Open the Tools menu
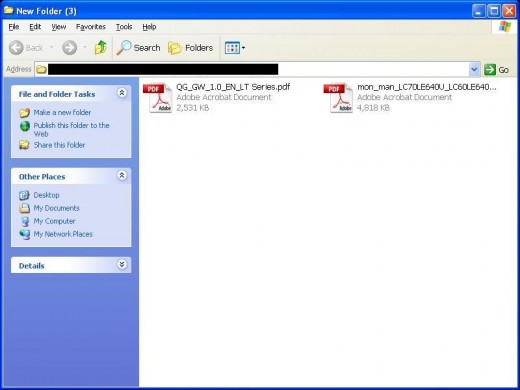The image size is (520, 390). [124, 27]
